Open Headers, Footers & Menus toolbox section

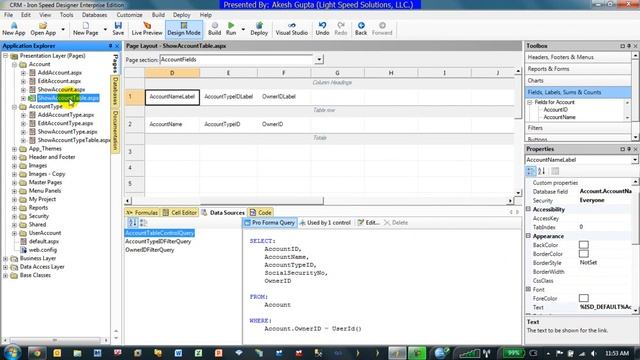click(x=578, y=57)
